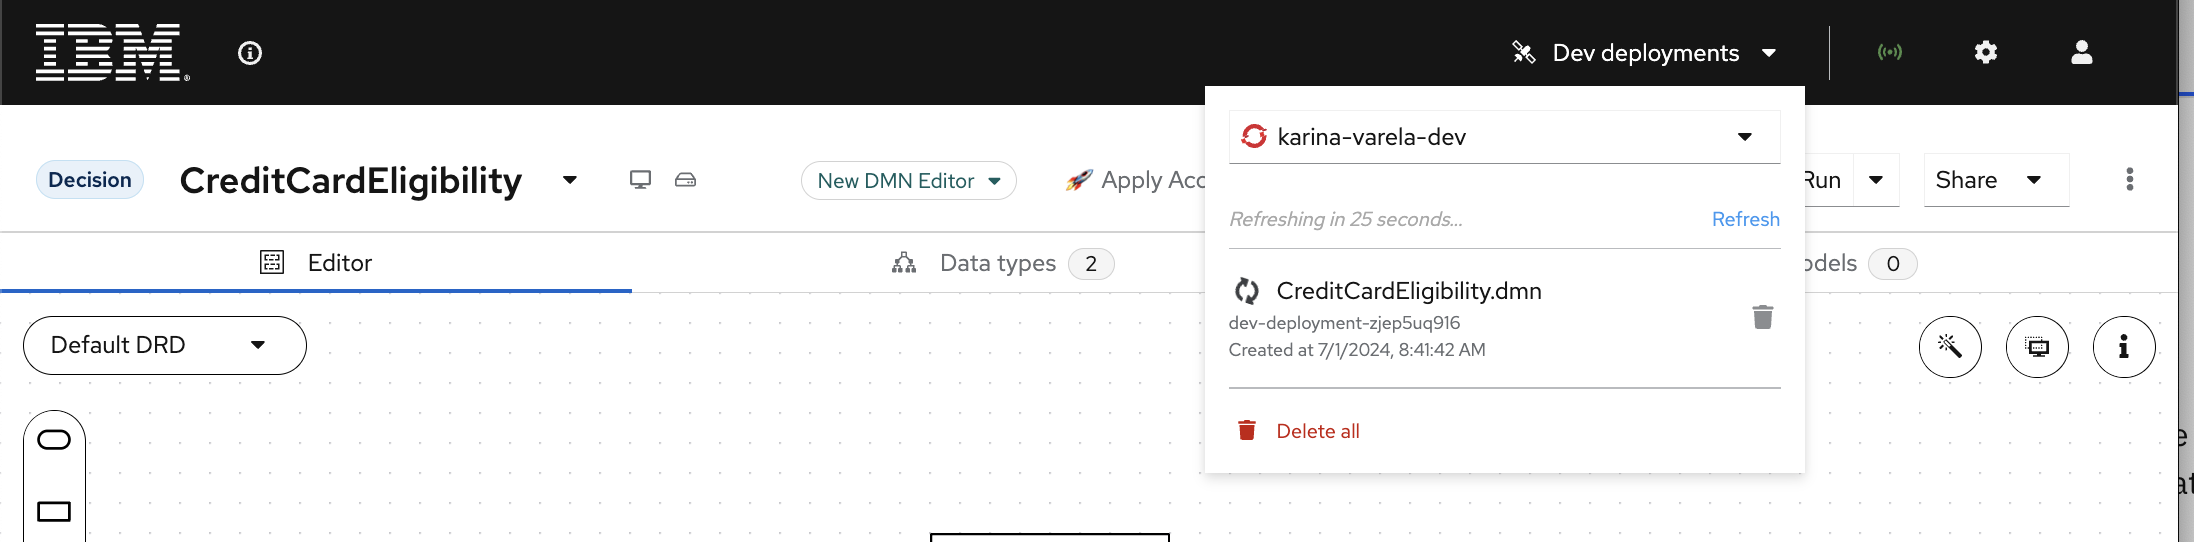Image resolution: width=2194 pixels, height=542 pixels.
Task: Open the Share dropdown
Action: pos(1996,180)
